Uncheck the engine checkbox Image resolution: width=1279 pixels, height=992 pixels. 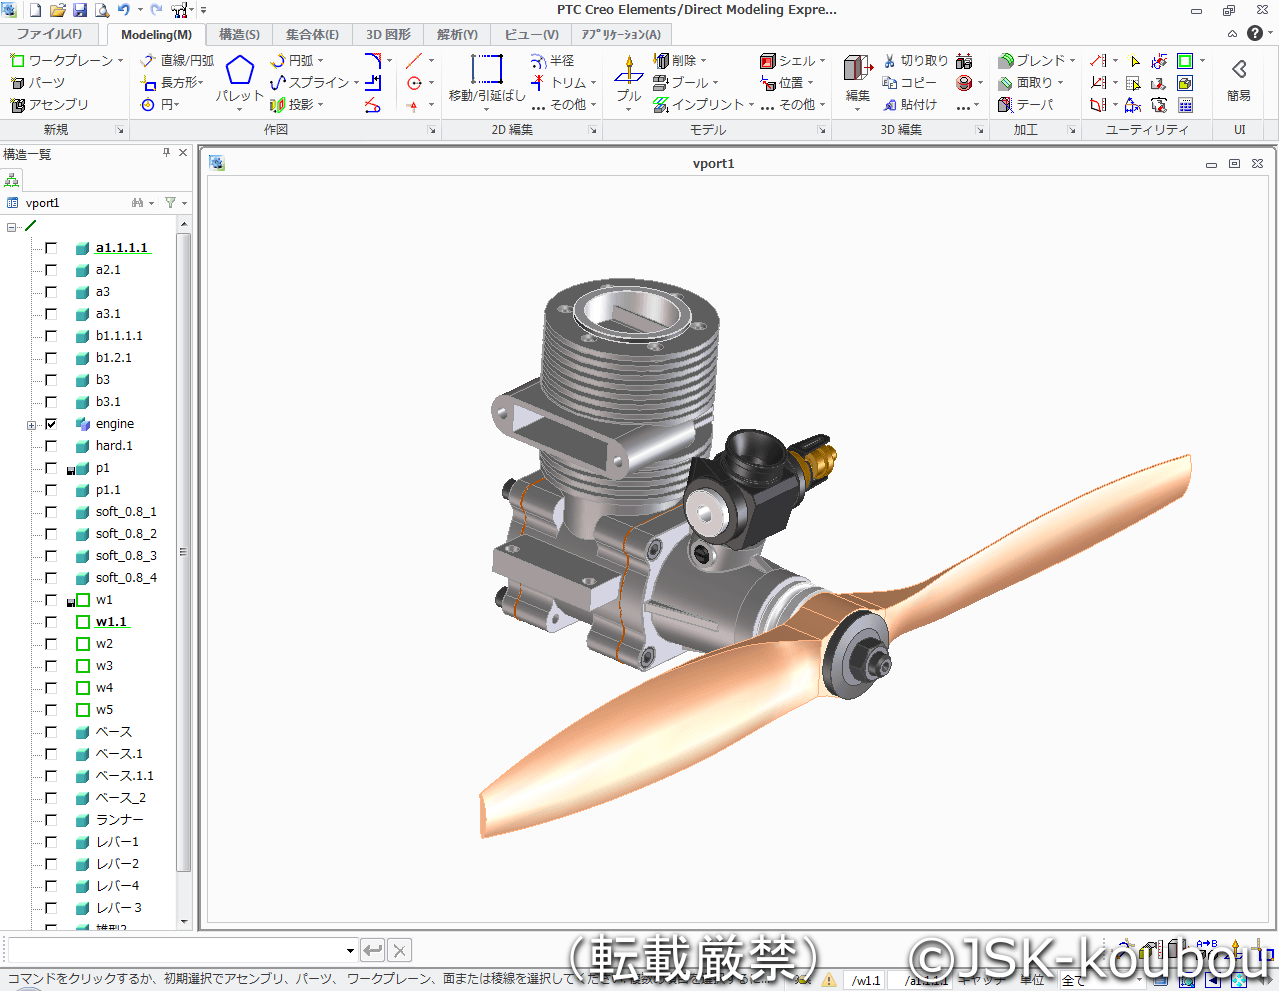pos(51,424)
